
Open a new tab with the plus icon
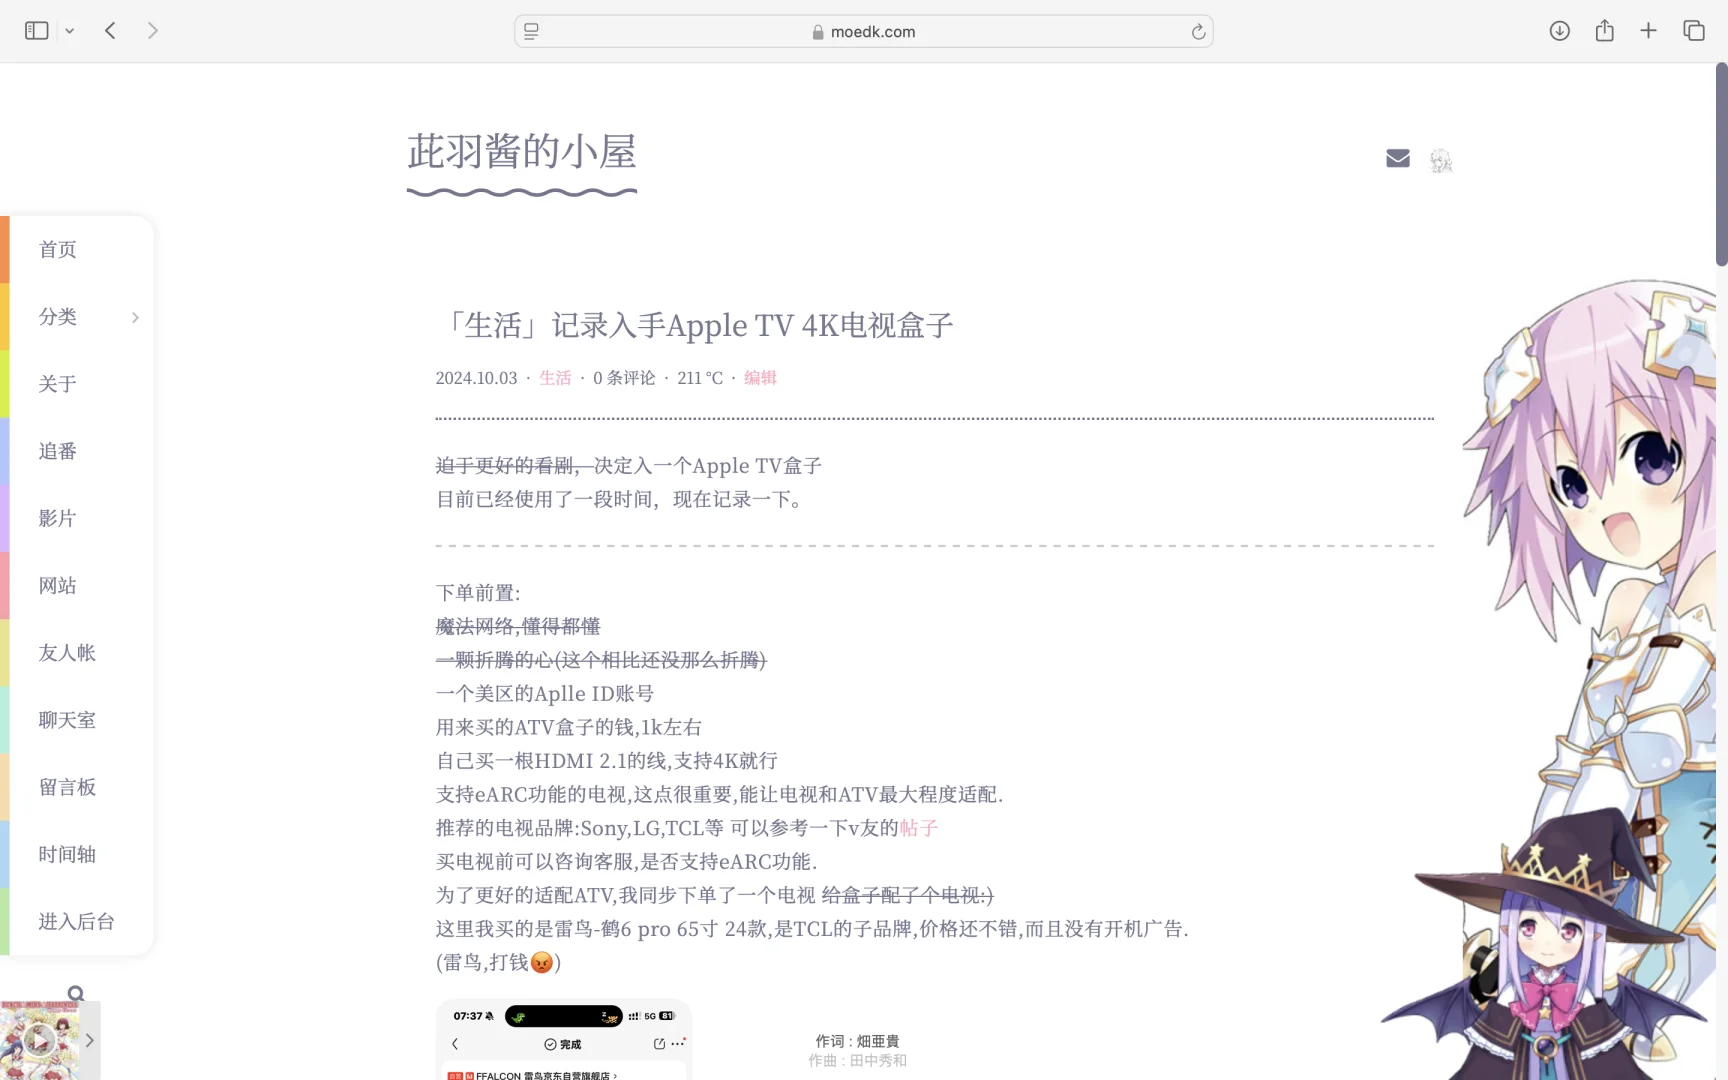coord(1648,31)
